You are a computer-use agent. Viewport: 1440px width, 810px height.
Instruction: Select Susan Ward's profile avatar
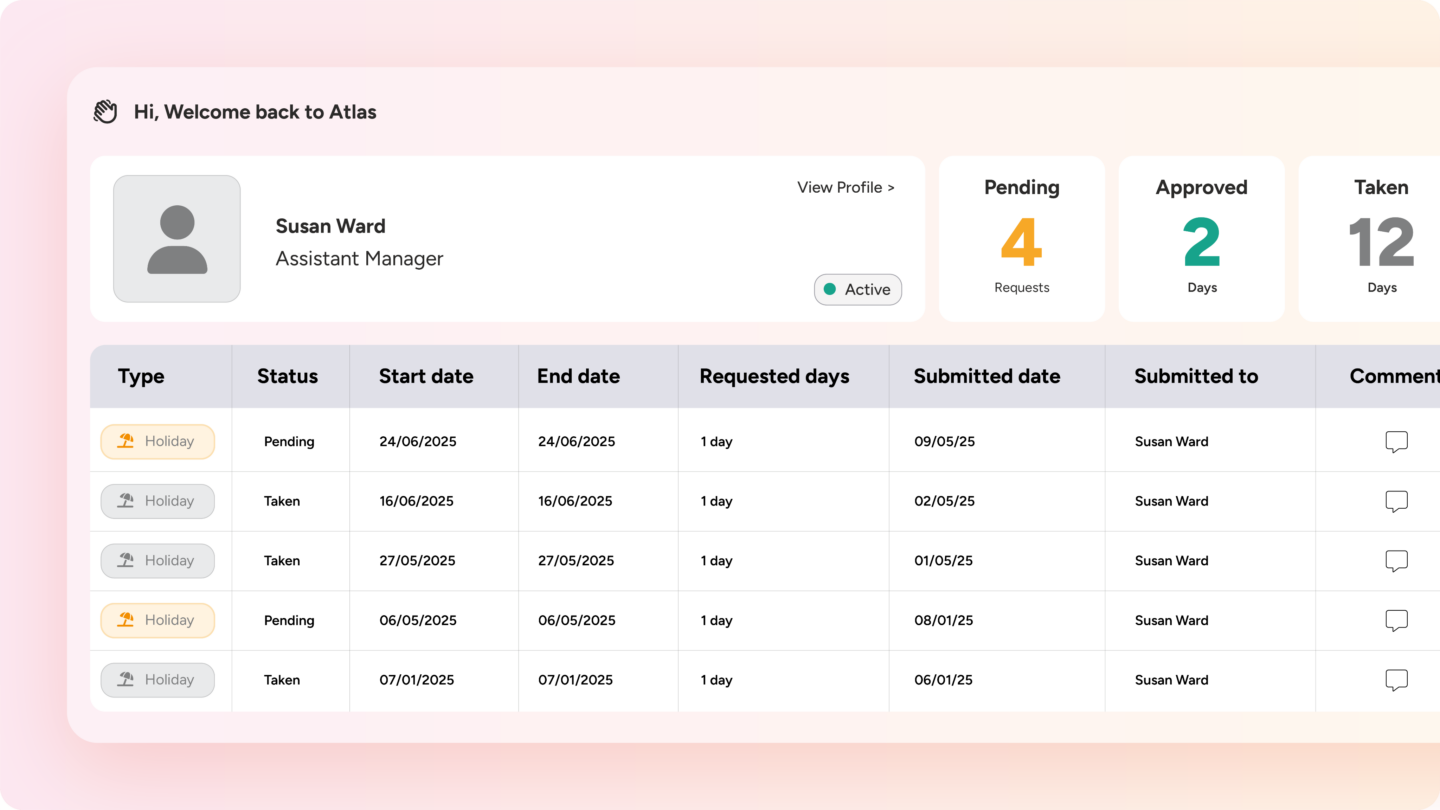pyautogui.click(x=177, y=239)
